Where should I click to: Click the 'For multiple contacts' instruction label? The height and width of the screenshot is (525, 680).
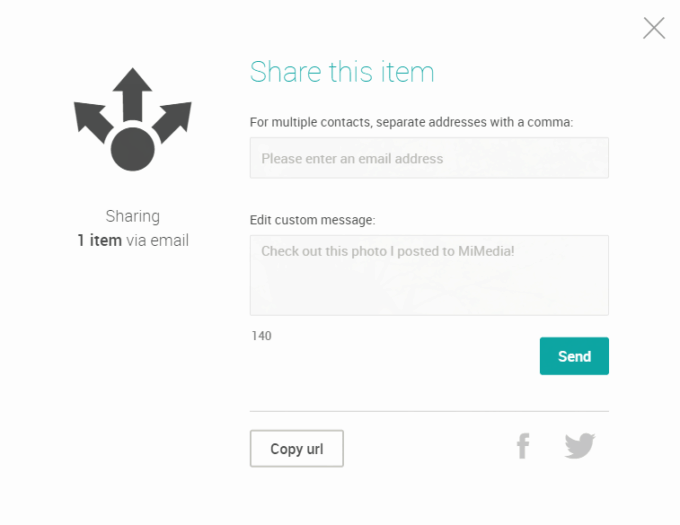411,123
